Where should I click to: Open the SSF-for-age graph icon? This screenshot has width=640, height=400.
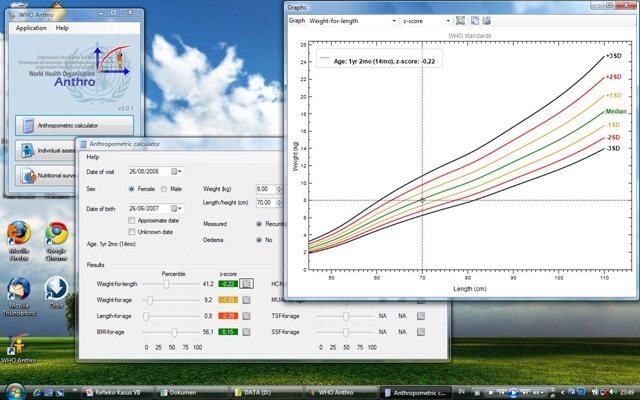point(421,331)
